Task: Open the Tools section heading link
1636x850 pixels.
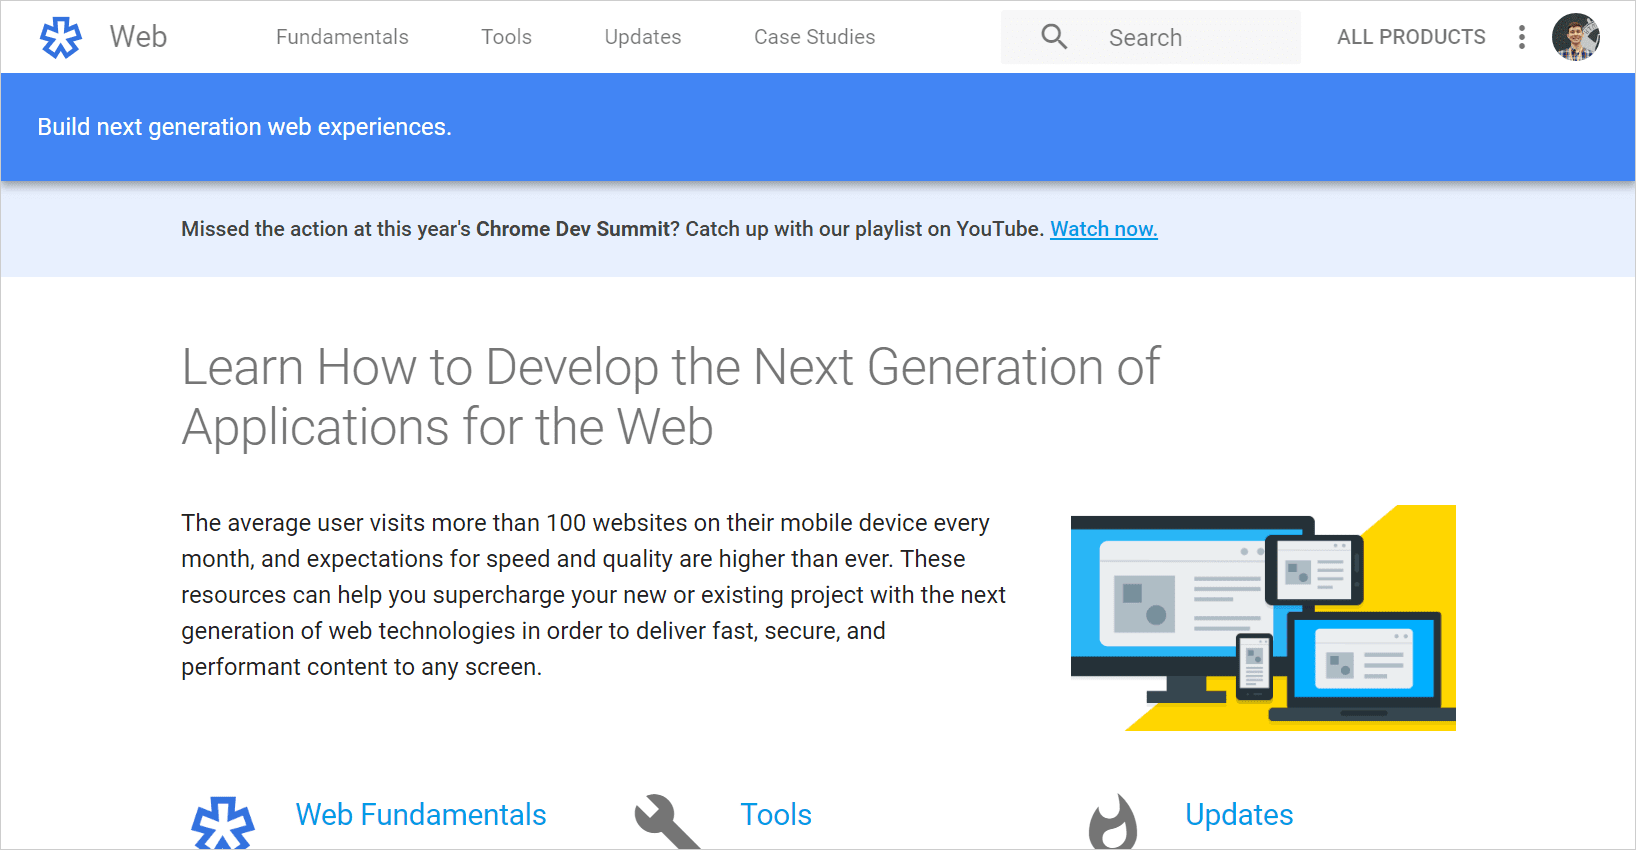Action: [776, 815]
